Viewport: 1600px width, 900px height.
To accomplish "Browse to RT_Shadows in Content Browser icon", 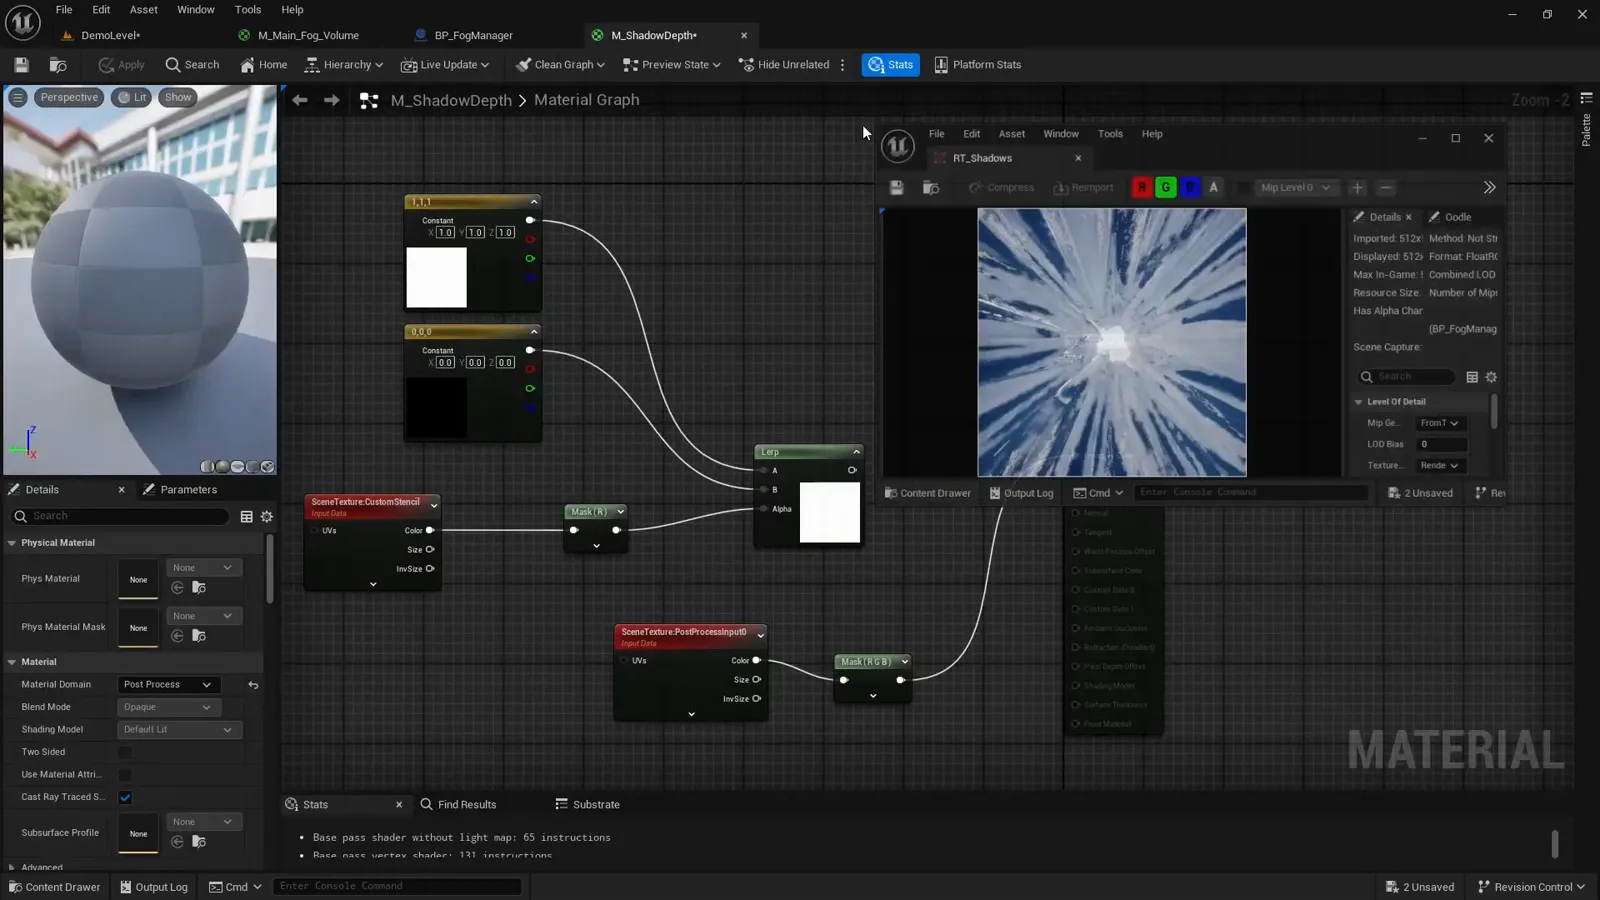I will tap(931, 188).
